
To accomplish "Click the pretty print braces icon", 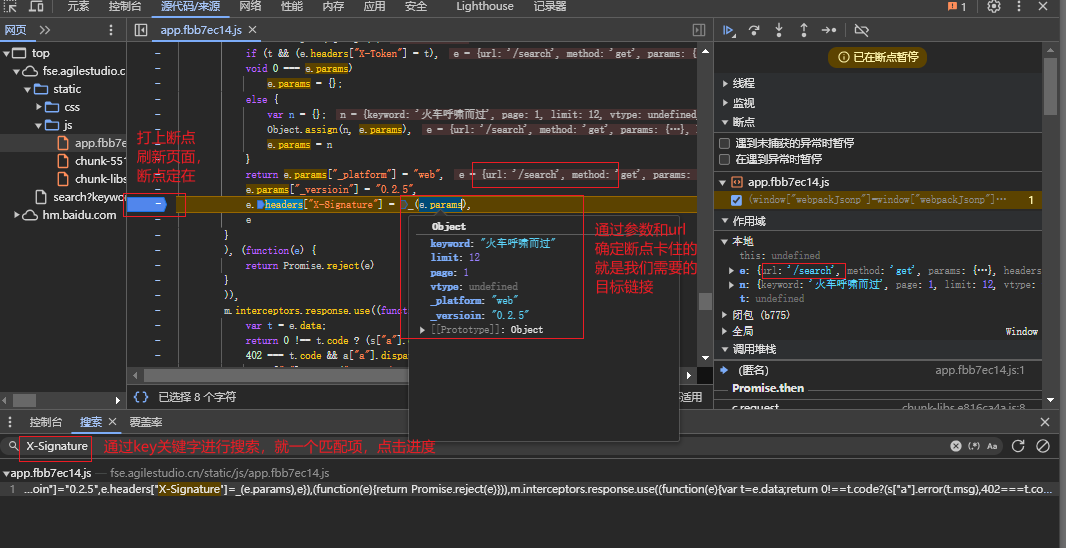I will (141, 397).
